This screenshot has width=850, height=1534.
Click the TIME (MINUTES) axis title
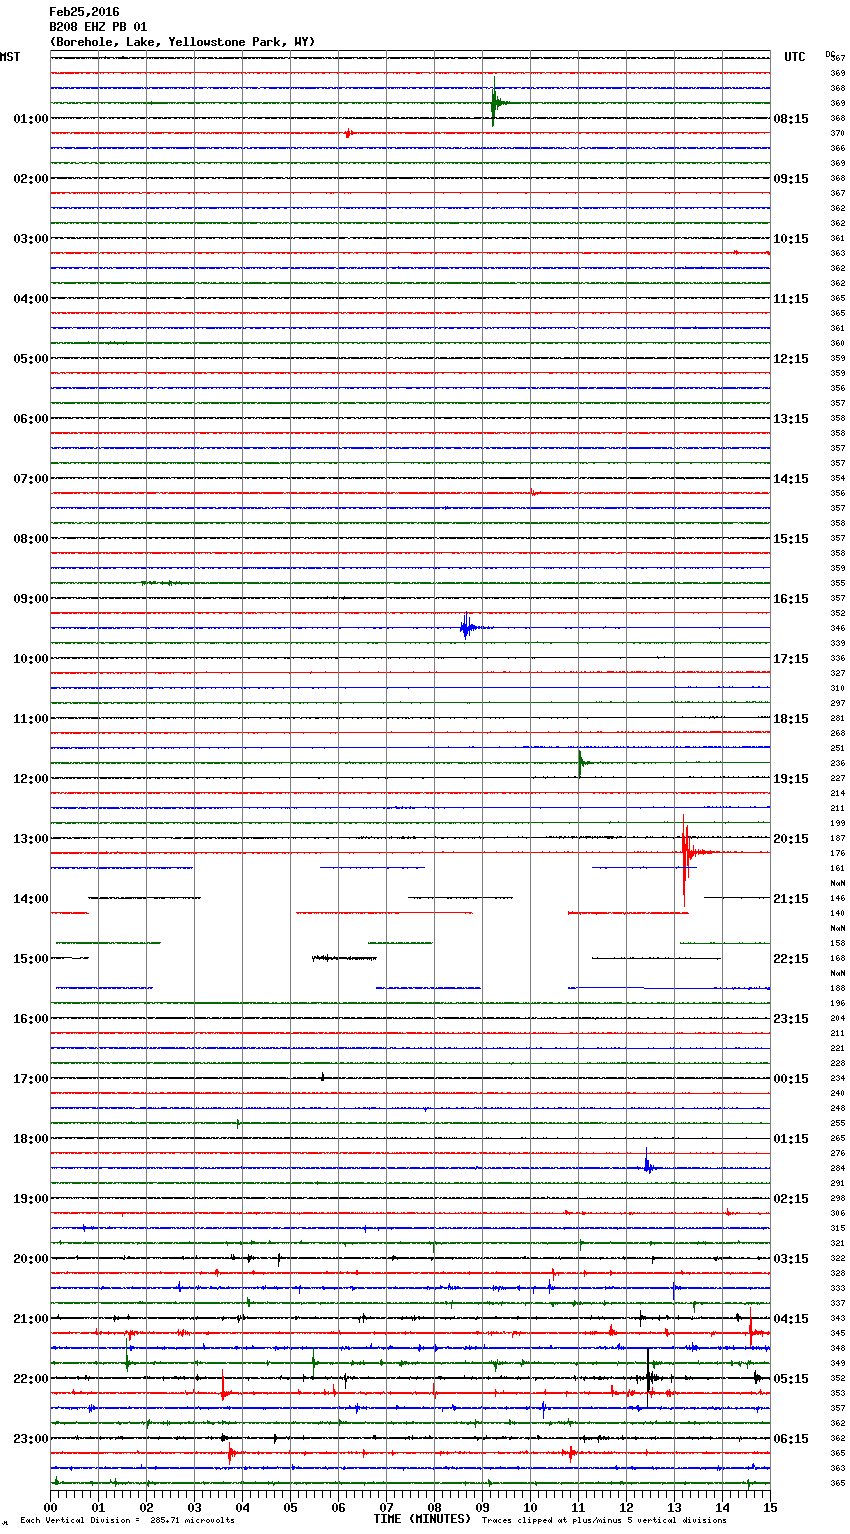(x=422, y=1519)
